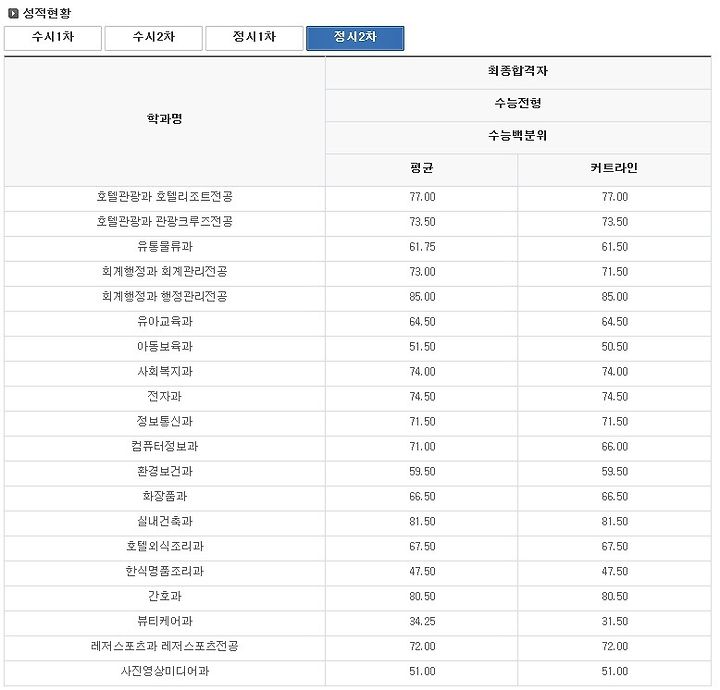Viewport: 720px width, 690px height.
Task: Select the 호텔관광과 호텔리조트전공 row name
Action: 164,197
